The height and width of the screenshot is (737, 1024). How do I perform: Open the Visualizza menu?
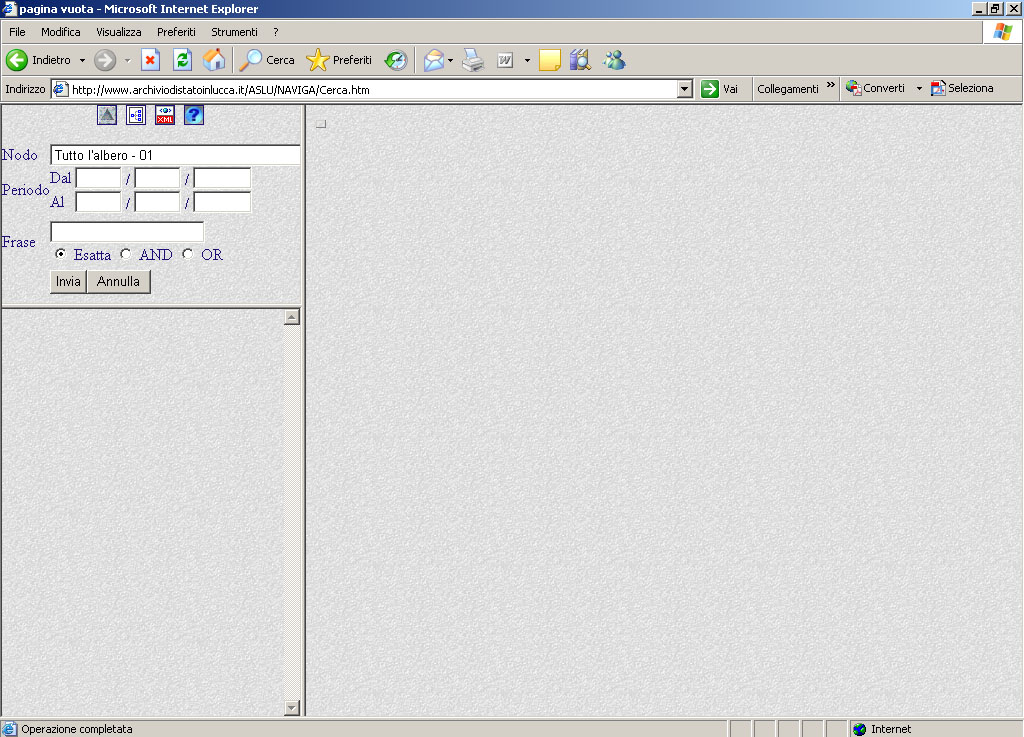(119, 32)
